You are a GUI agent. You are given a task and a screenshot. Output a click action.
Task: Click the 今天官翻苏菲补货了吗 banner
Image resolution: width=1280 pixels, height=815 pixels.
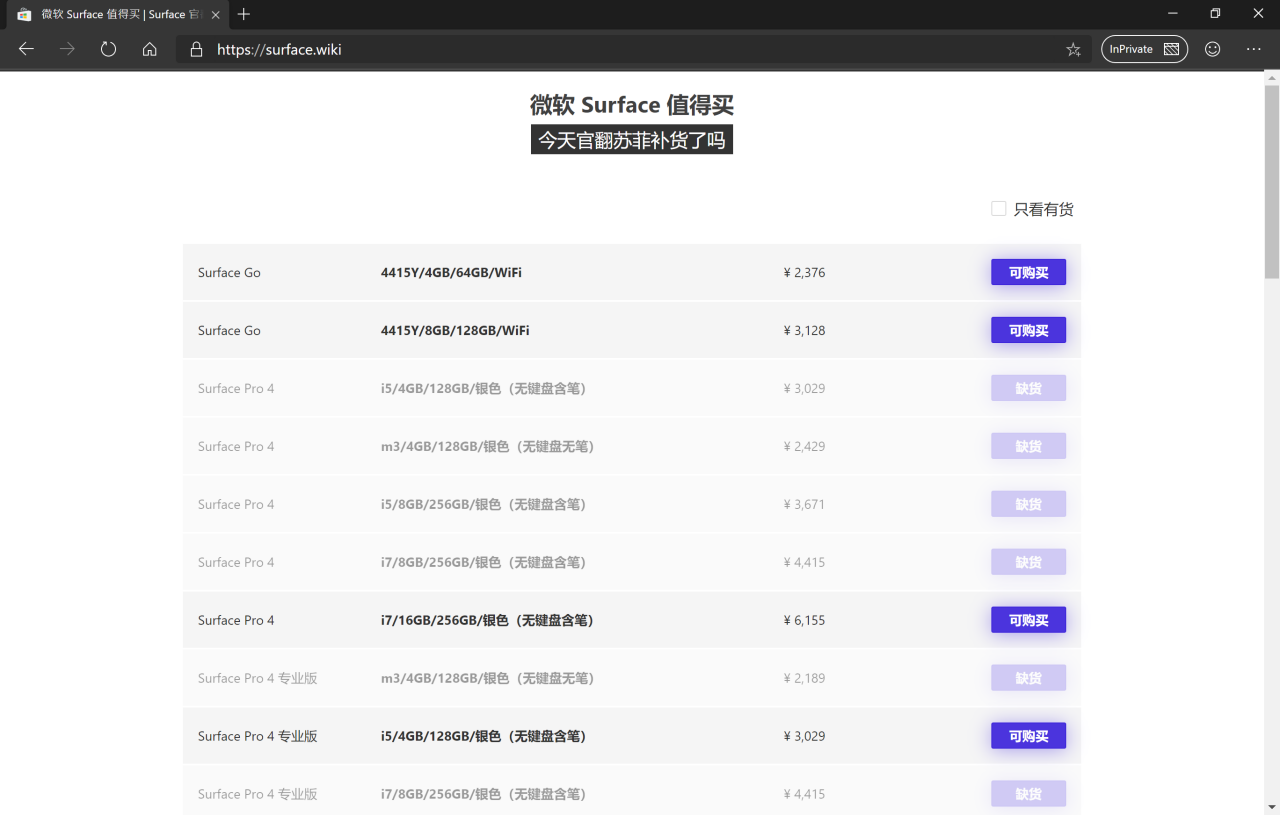pos(631,139)
